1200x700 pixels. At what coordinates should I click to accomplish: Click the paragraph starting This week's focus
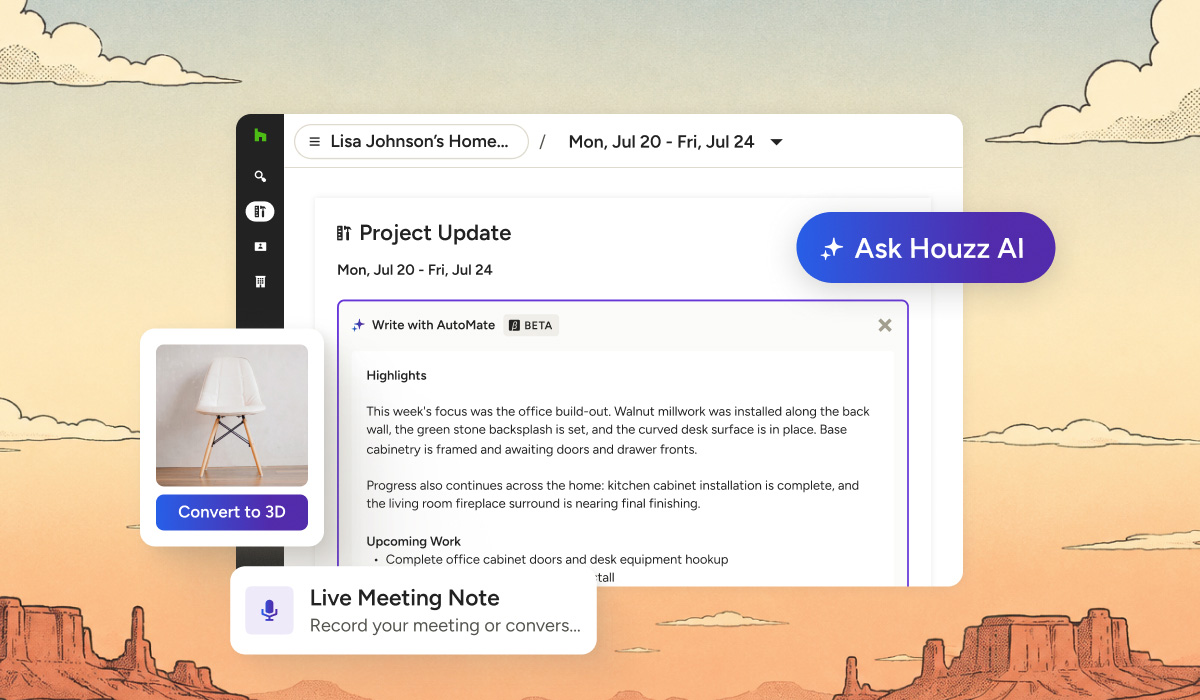618,430
